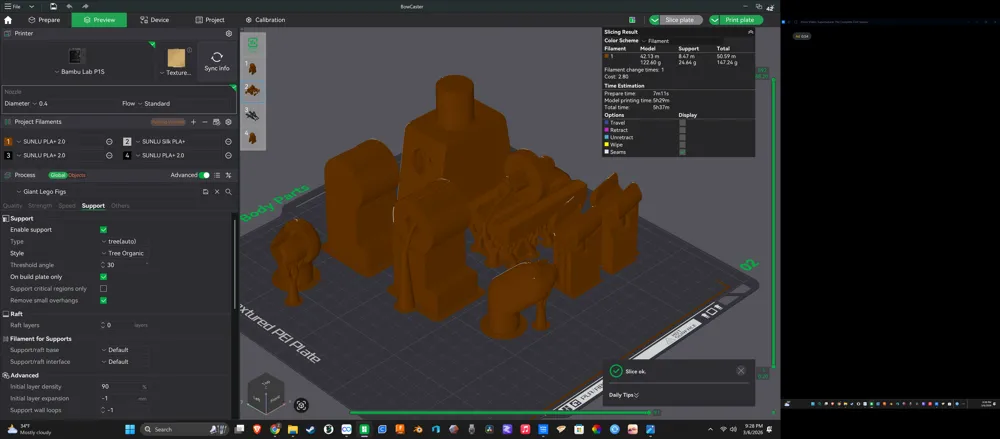Open support Type tree(auto) dropdown
Viewport: 1000px width, 439px height.
(124, 241)
